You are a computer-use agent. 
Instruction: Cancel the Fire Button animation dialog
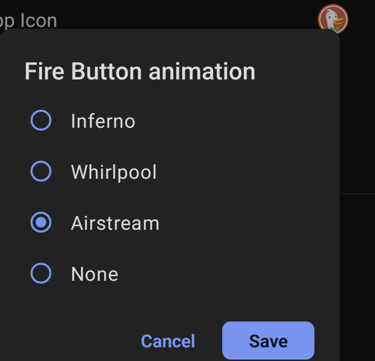tap(168, 341)
